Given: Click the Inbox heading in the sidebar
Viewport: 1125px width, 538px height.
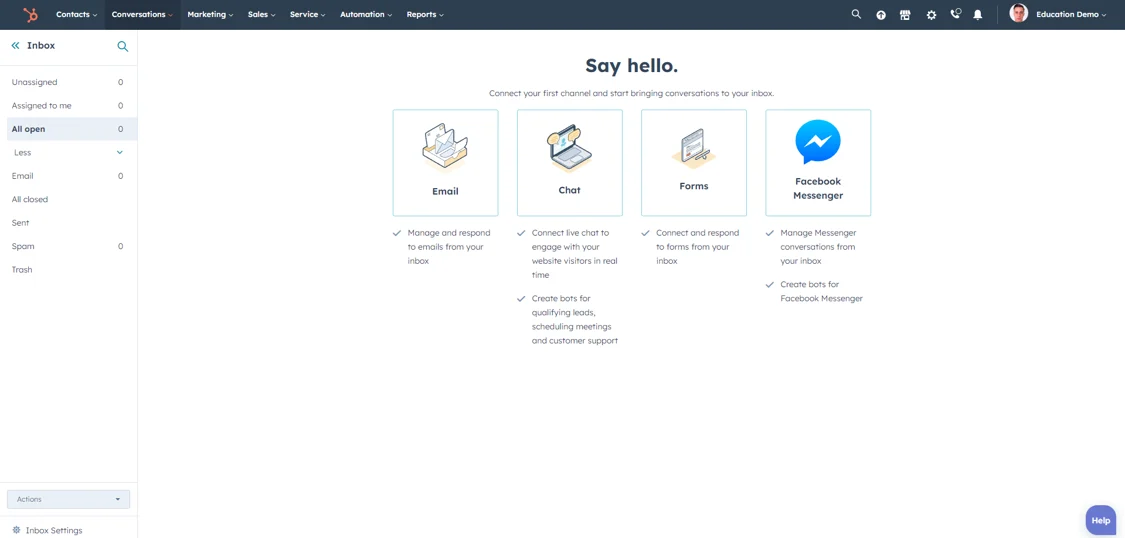Looking at the screenshot, I should [41, 45].
